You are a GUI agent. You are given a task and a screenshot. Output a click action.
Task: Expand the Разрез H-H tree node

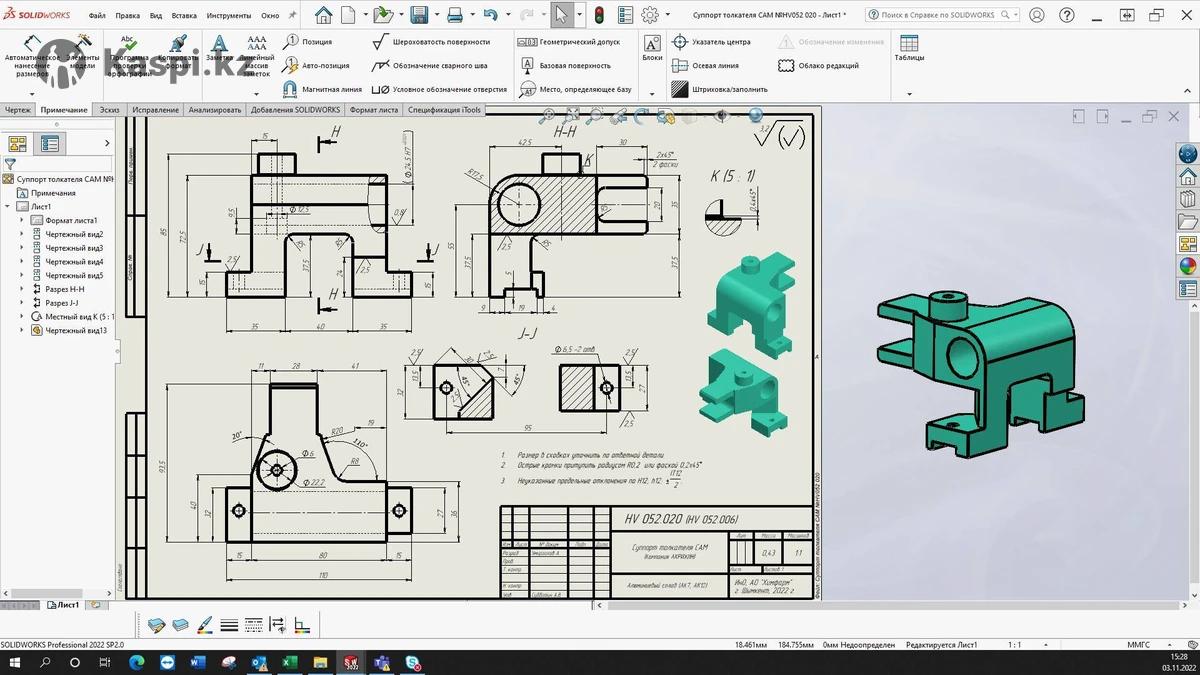23,289
